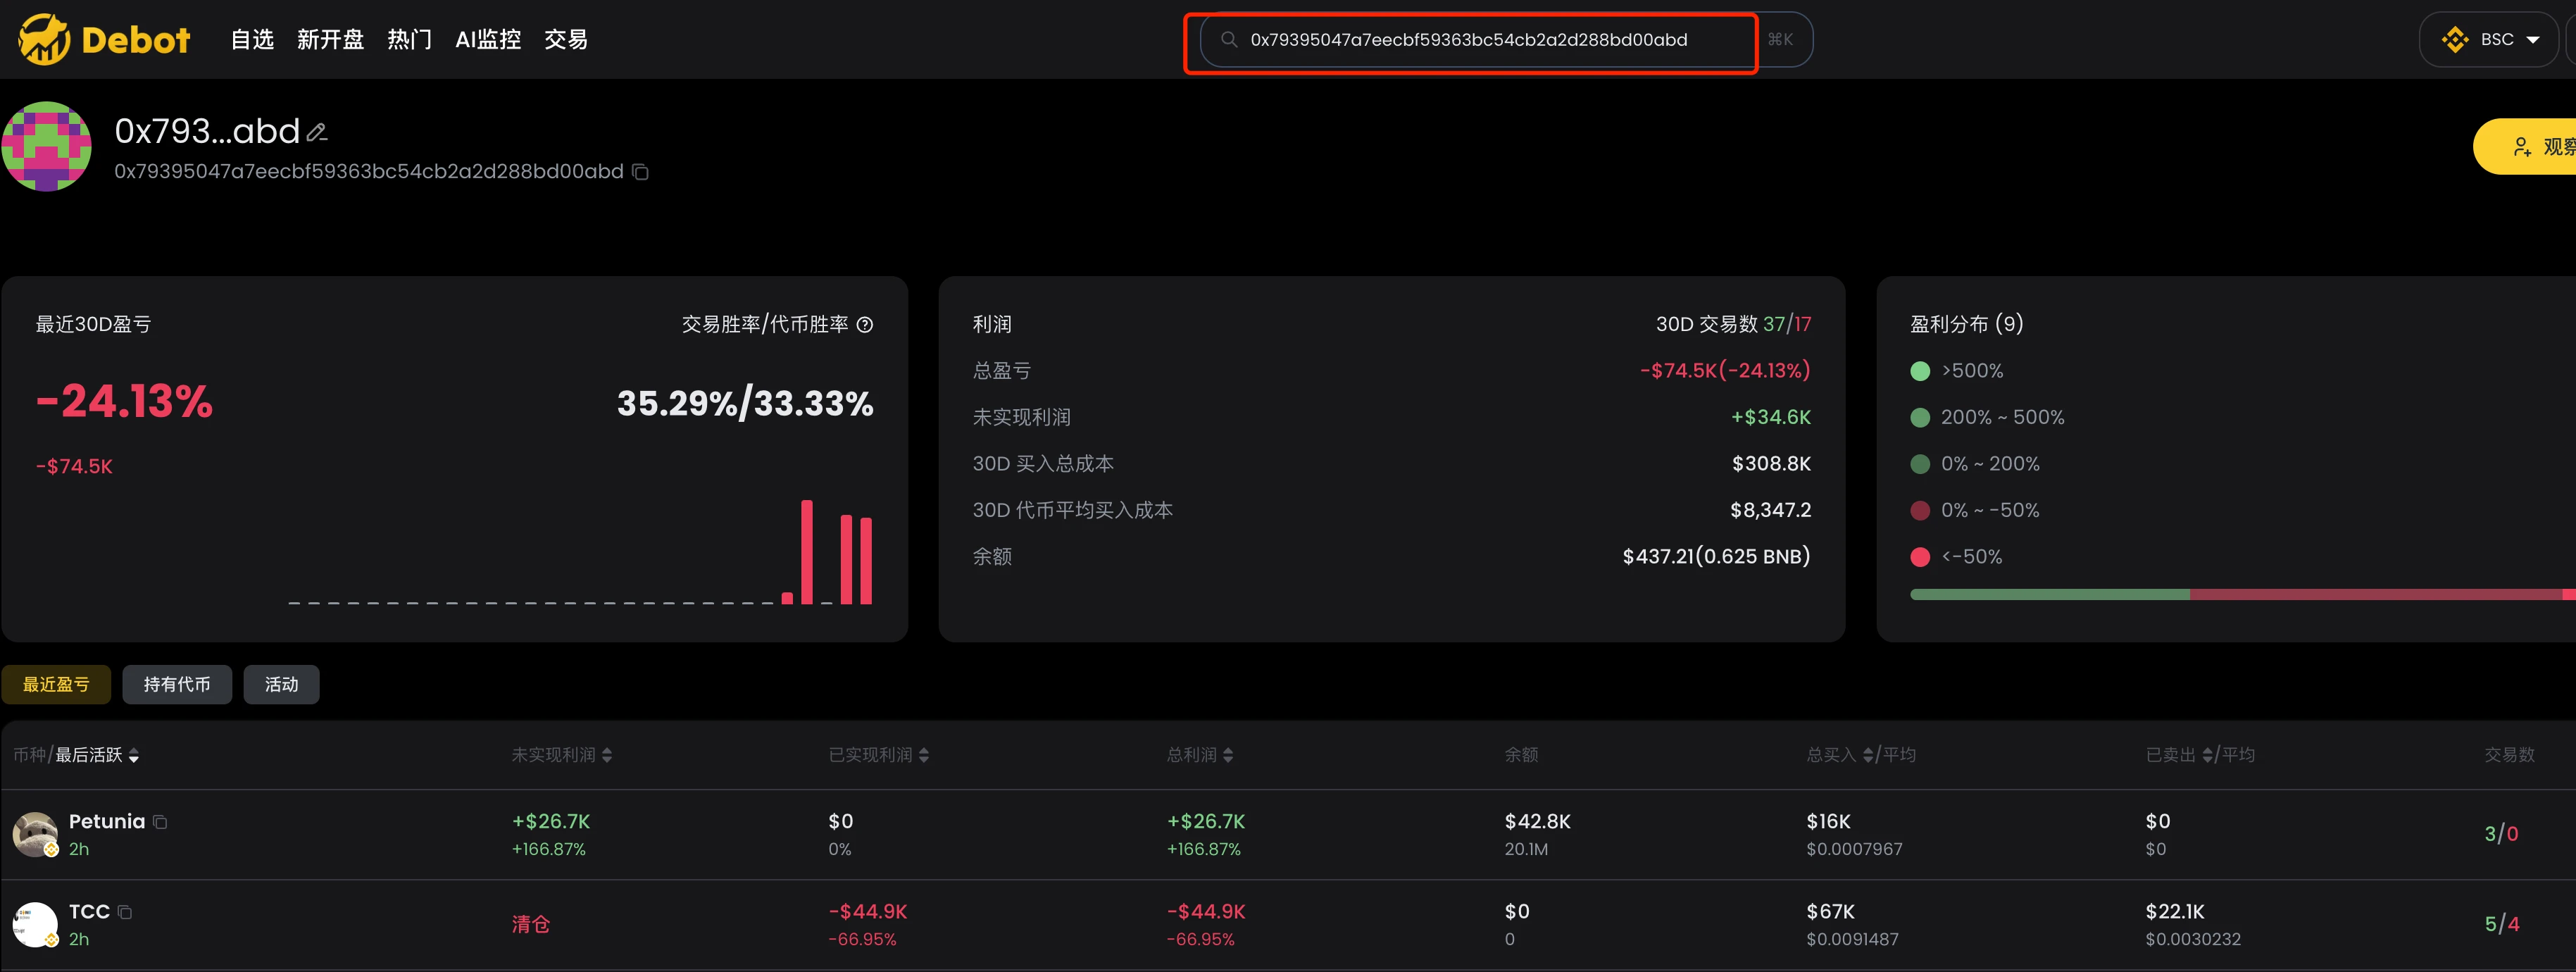Image resolution: width=2576 pixels, height=972 pixels.
Task: Click the TCC token avatar
Action: point(35,924)
